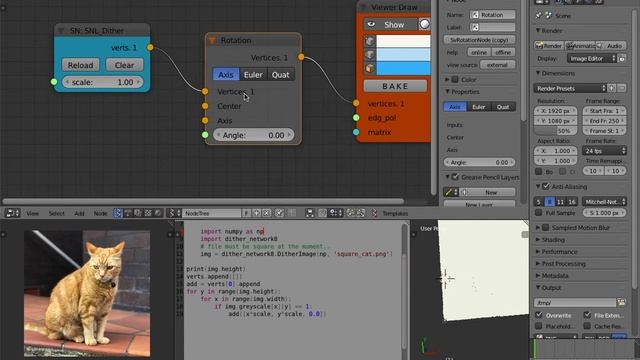Expand the Performance panel
Screen dimensions: 640x360
(559, 252)
